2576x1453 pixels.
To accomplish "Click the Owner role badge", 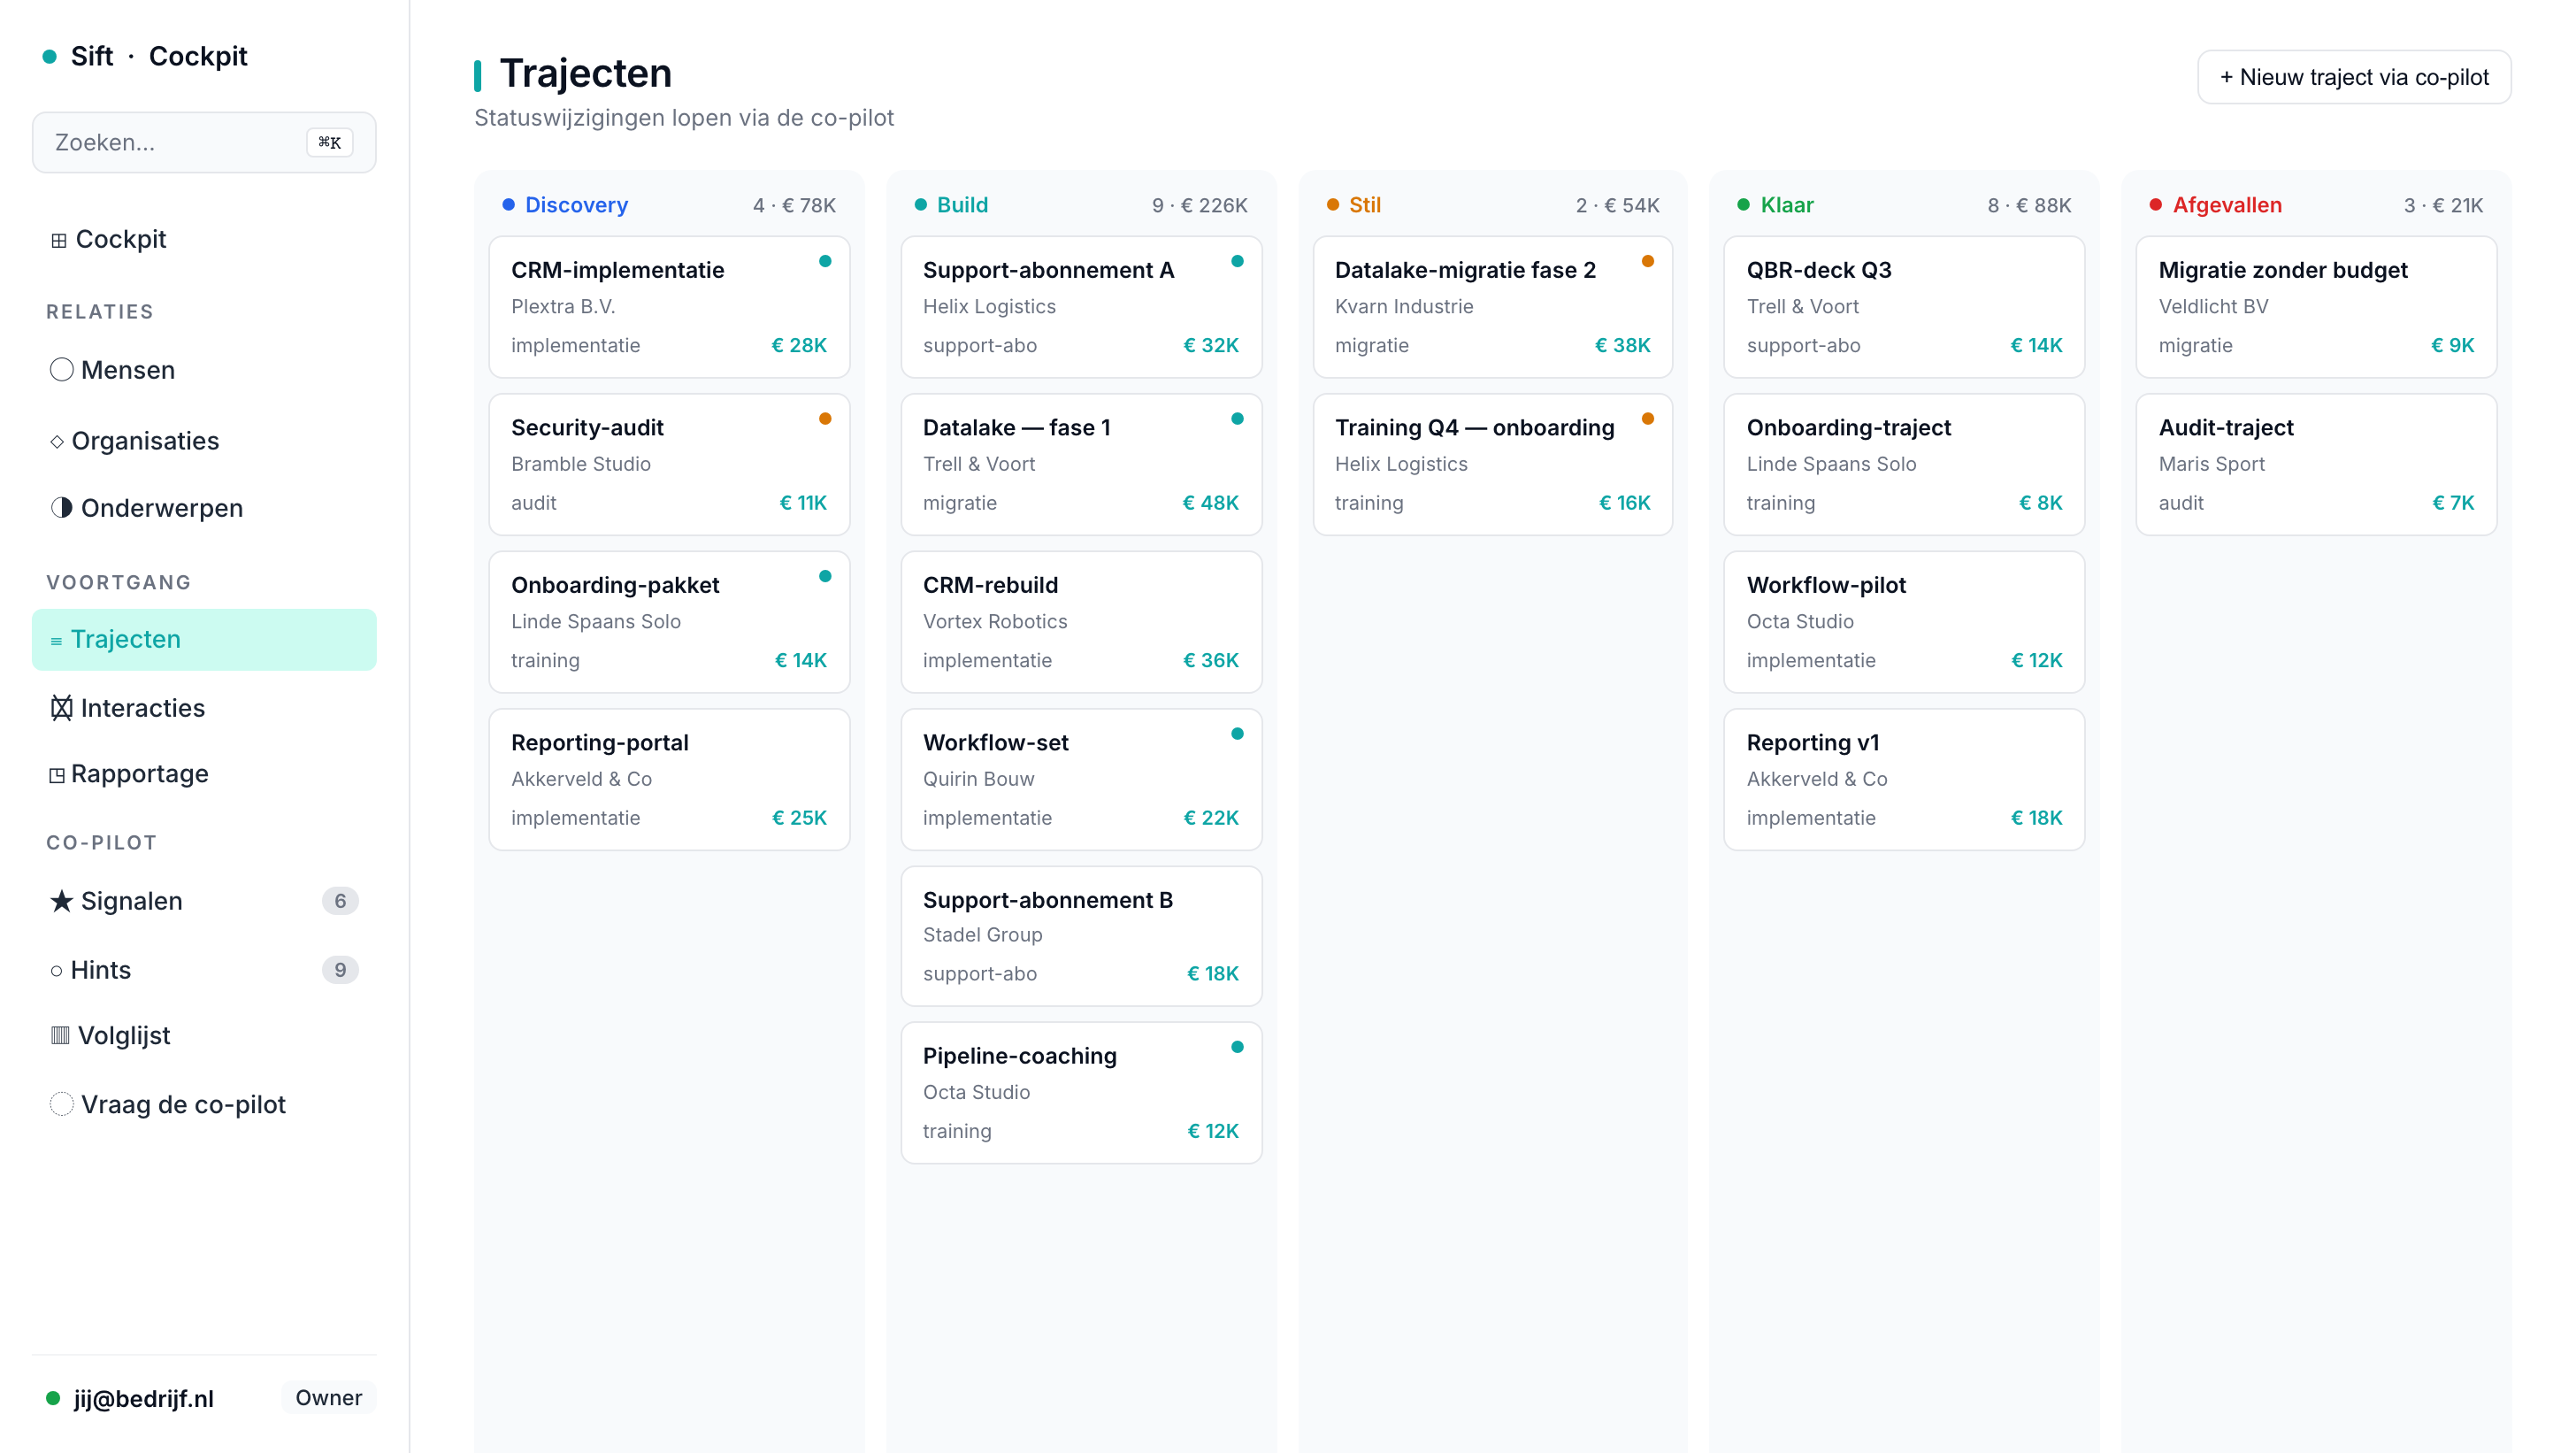I will [328, 1398].
